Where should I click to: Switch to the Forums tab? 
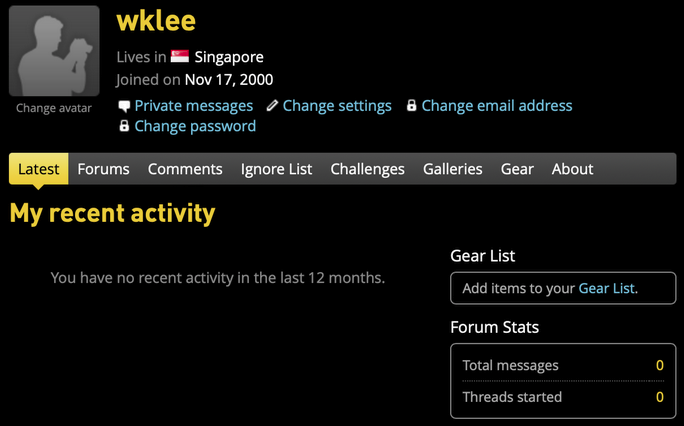click(x=104, y=169)
